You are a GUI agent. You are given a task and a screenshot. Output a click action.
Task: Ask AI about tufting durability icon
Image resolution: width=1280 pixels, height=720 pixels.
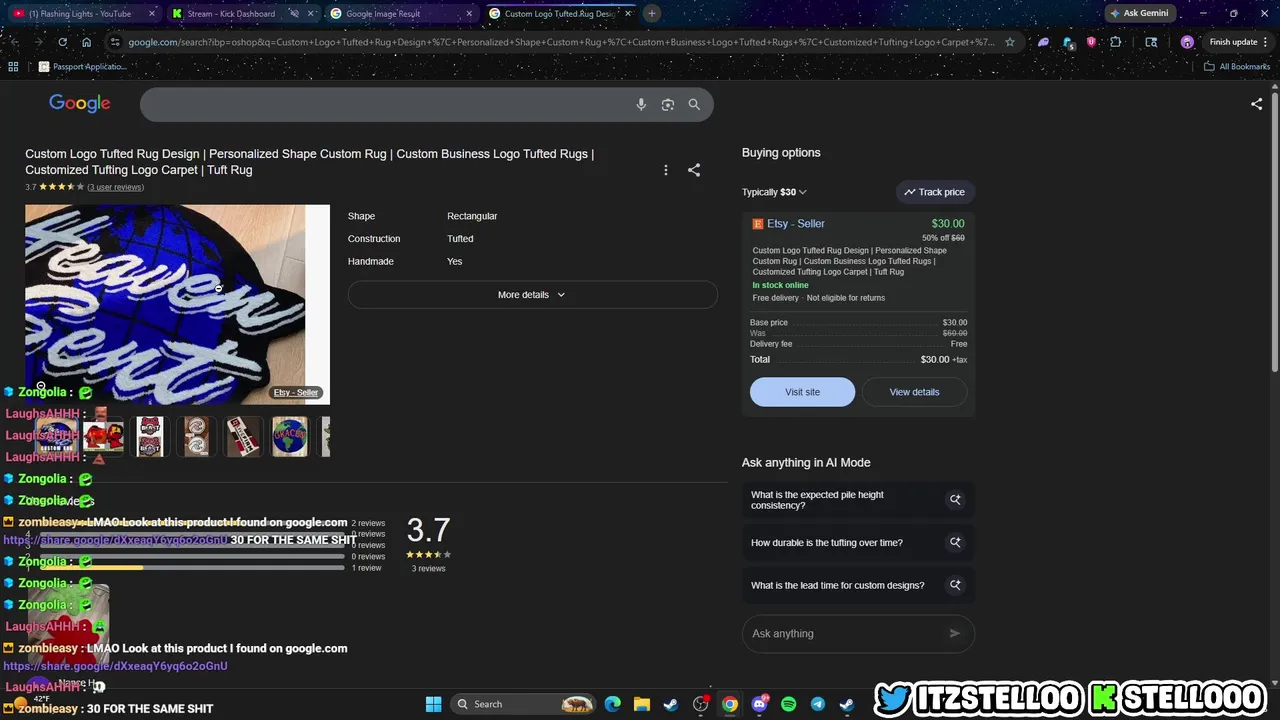tap(955, 542)
